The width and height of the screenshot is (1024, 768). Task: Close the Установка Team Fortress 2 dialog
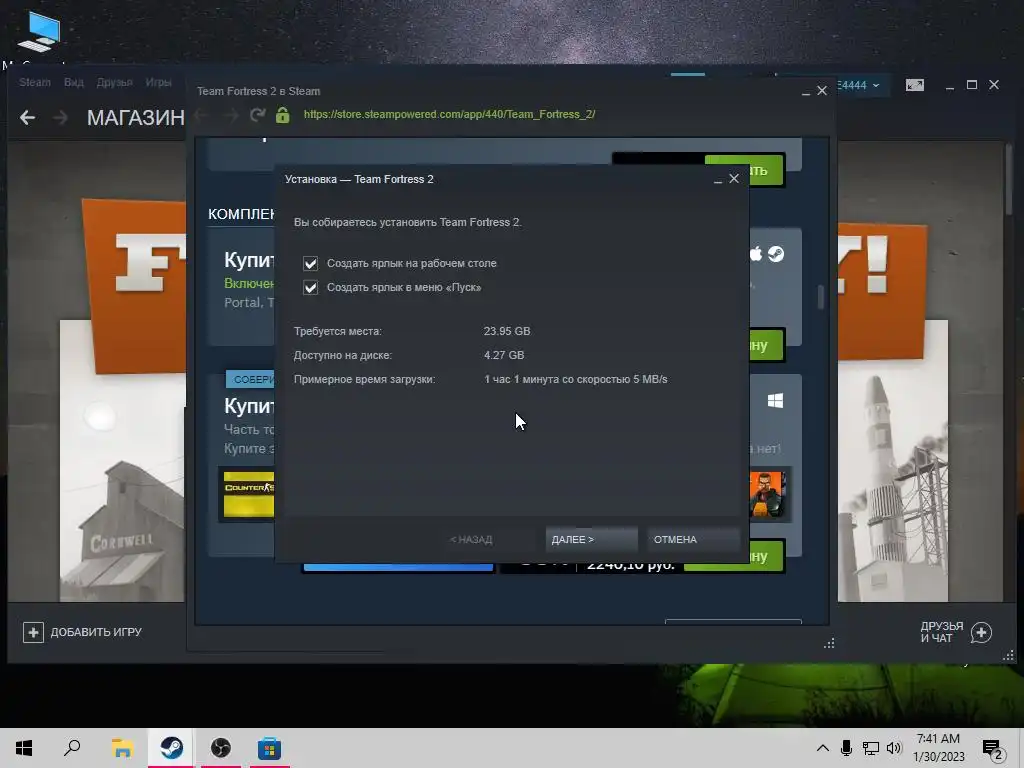(734, 178)
